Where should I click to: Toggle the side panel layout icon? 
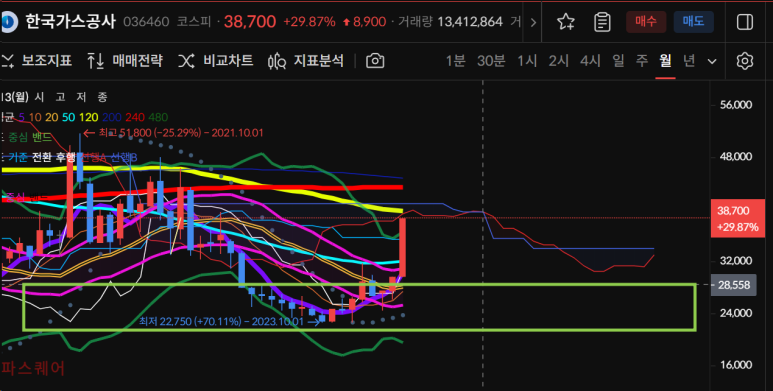click(744, 22)
